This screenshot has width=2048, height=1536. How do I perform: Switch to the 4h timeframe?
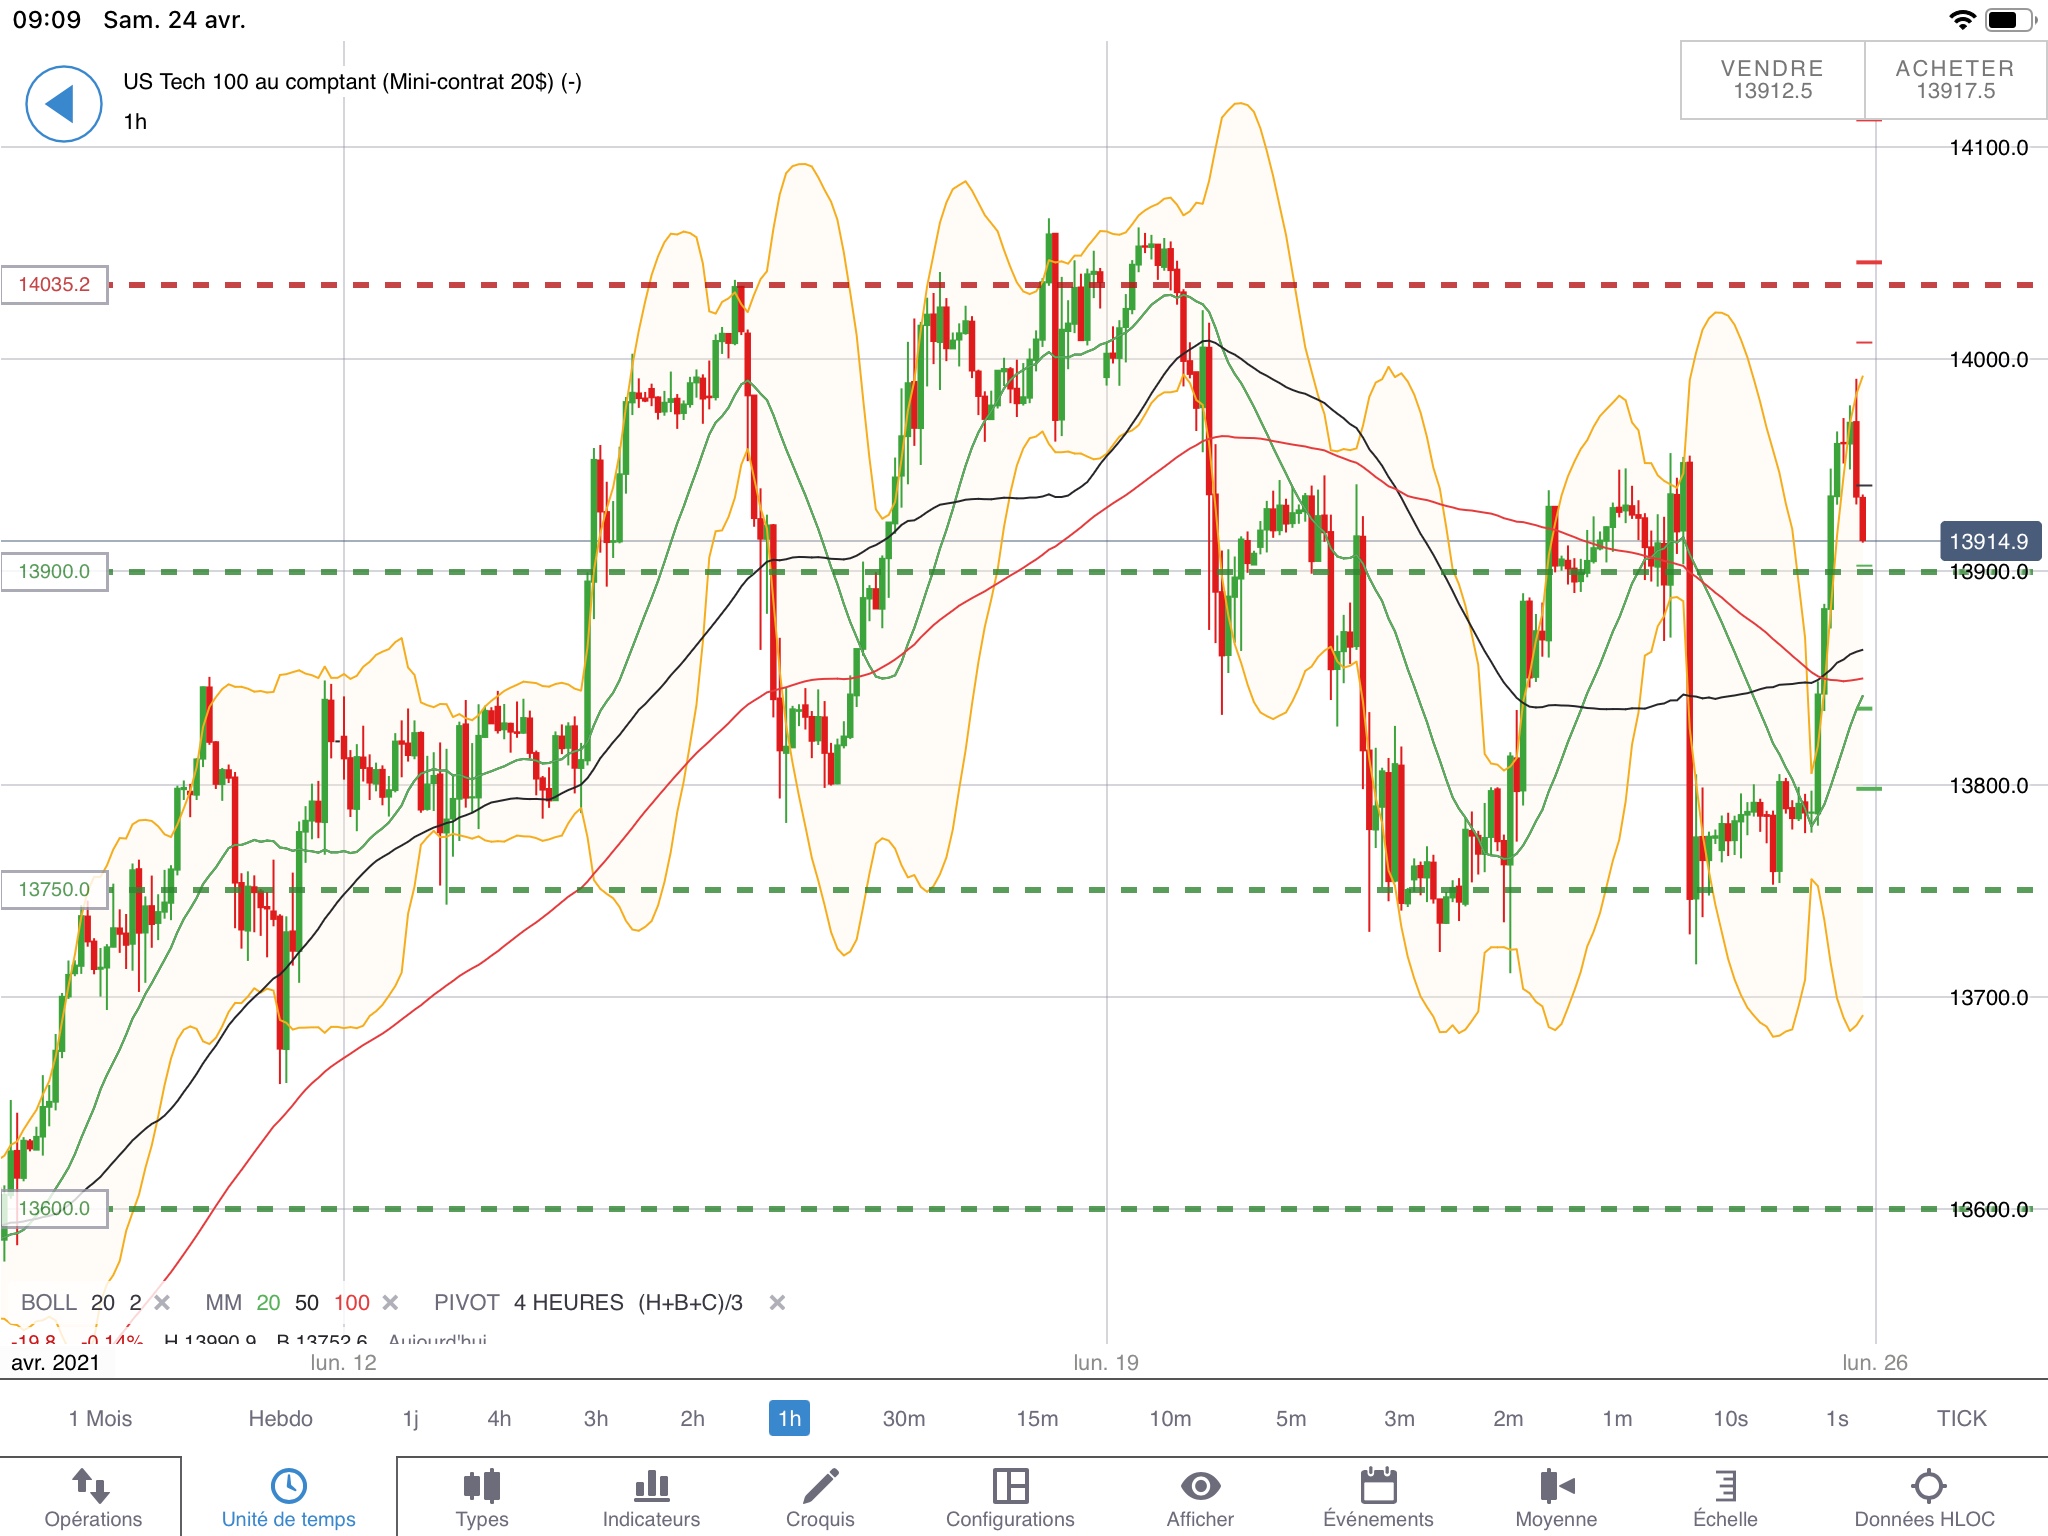tap(499, 1418)
